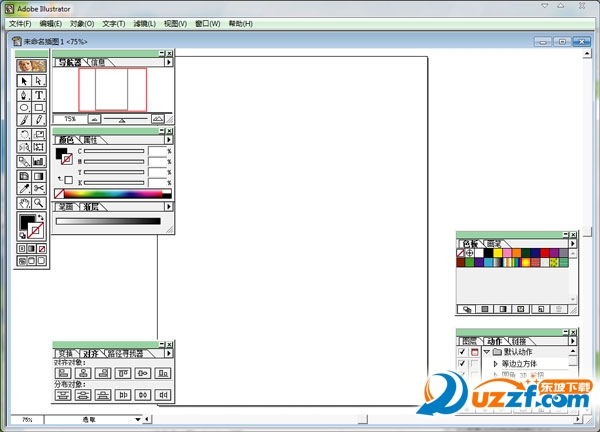600x432 pixels.
Task: Select the Direct Selection arrow tool
Action: (x=39, y=80)
